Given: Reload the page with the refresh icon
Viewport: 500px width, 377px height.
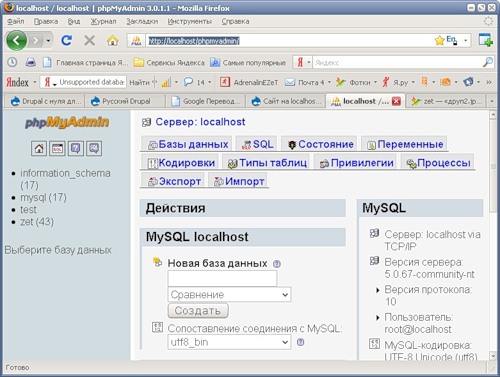Looking at the screenshot, I should (x=67, y=41).
